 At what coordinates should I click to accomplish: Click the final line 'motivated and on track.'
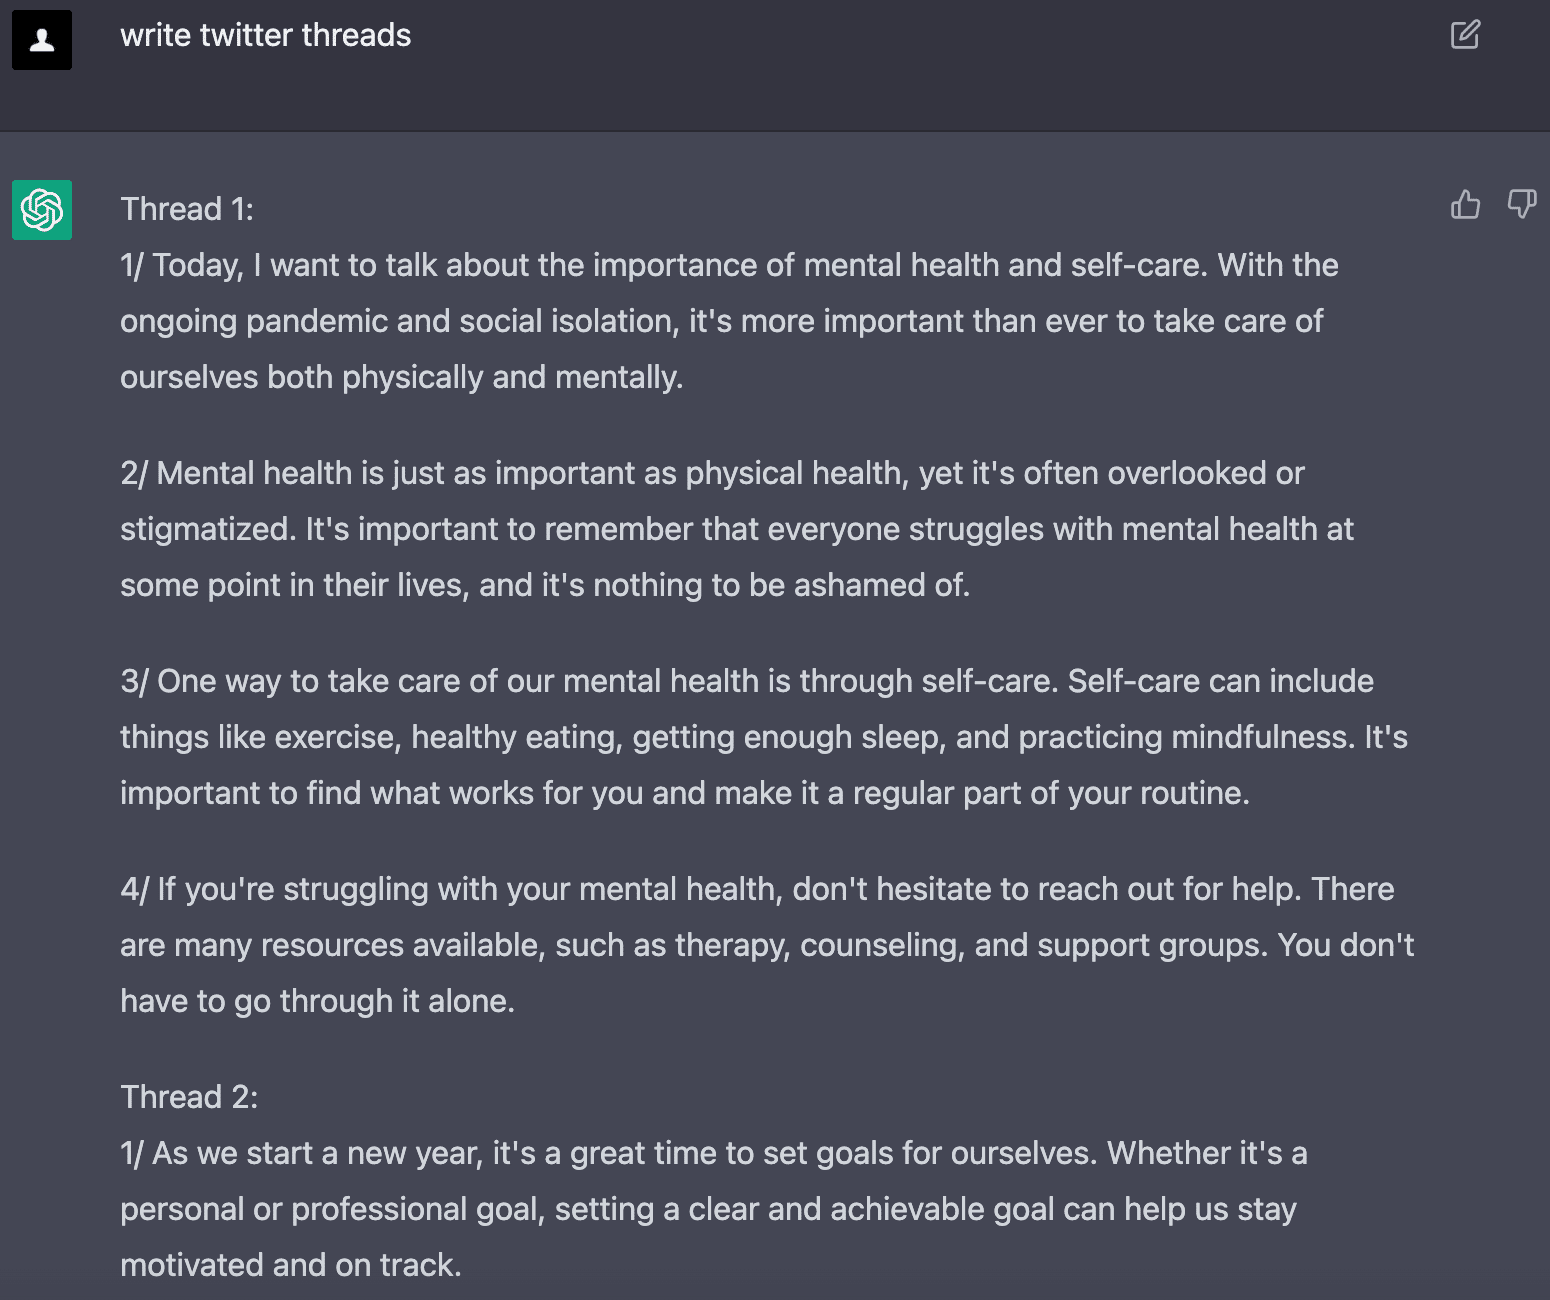[x=290, y=1265]
